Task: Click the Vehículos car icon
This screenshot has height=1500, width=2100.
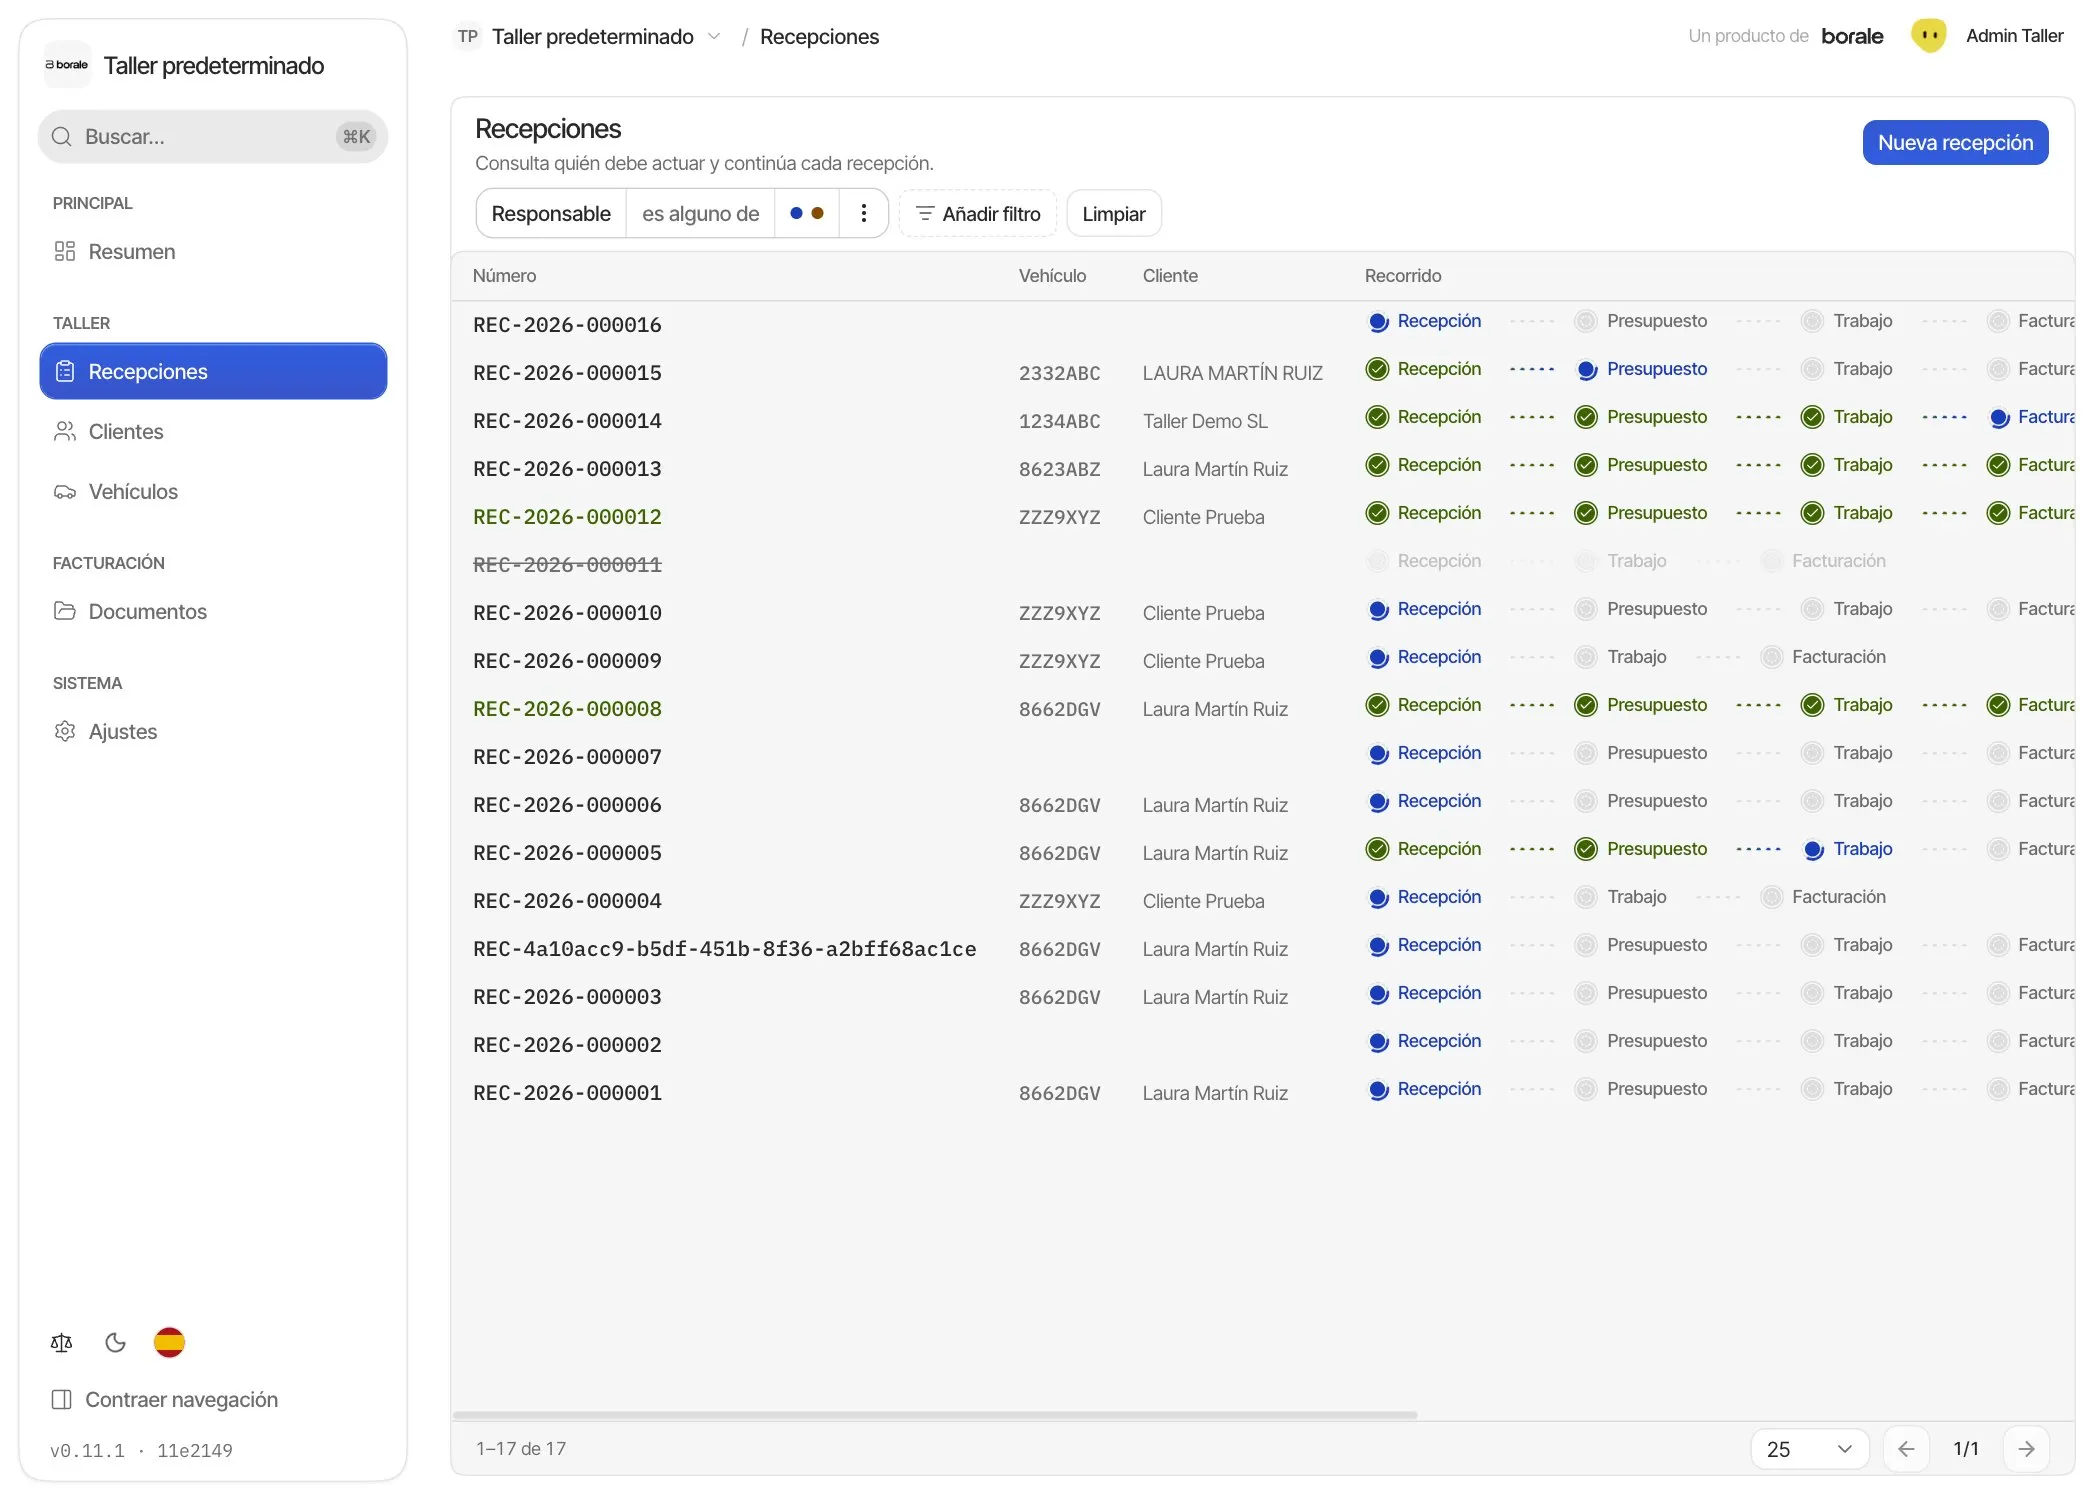Action: [x=65, y=491]
